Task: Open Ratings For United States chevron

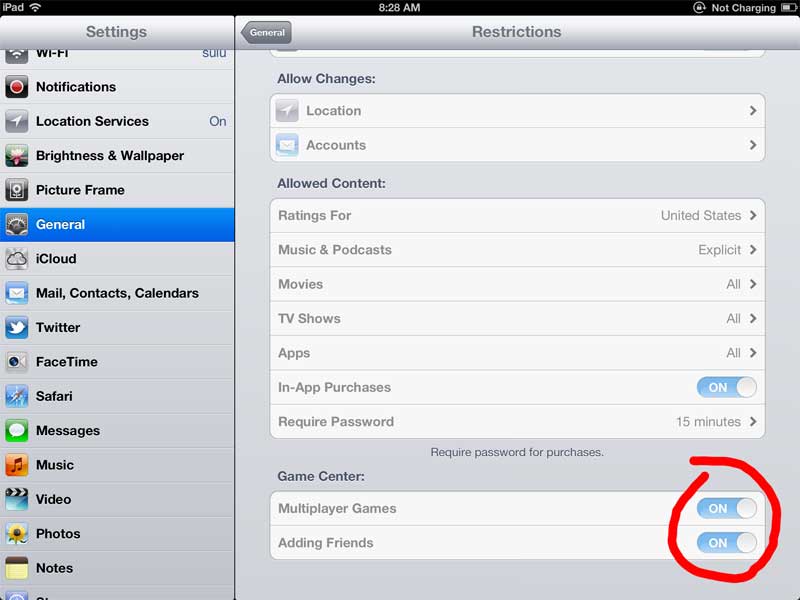Action: tap(753, 215)
